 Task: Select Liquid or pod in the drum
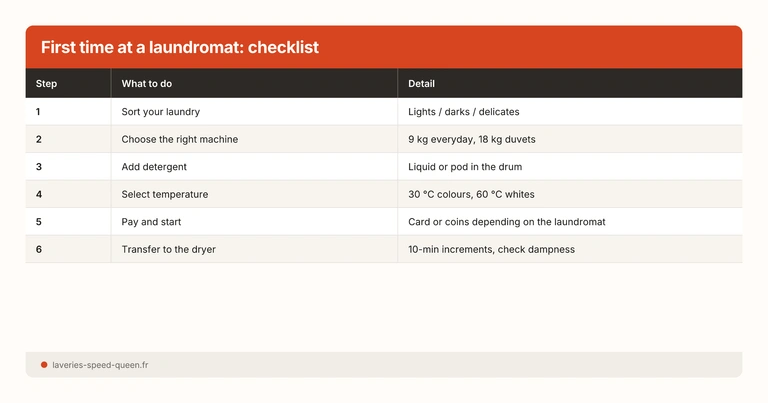tap(465, 166)
